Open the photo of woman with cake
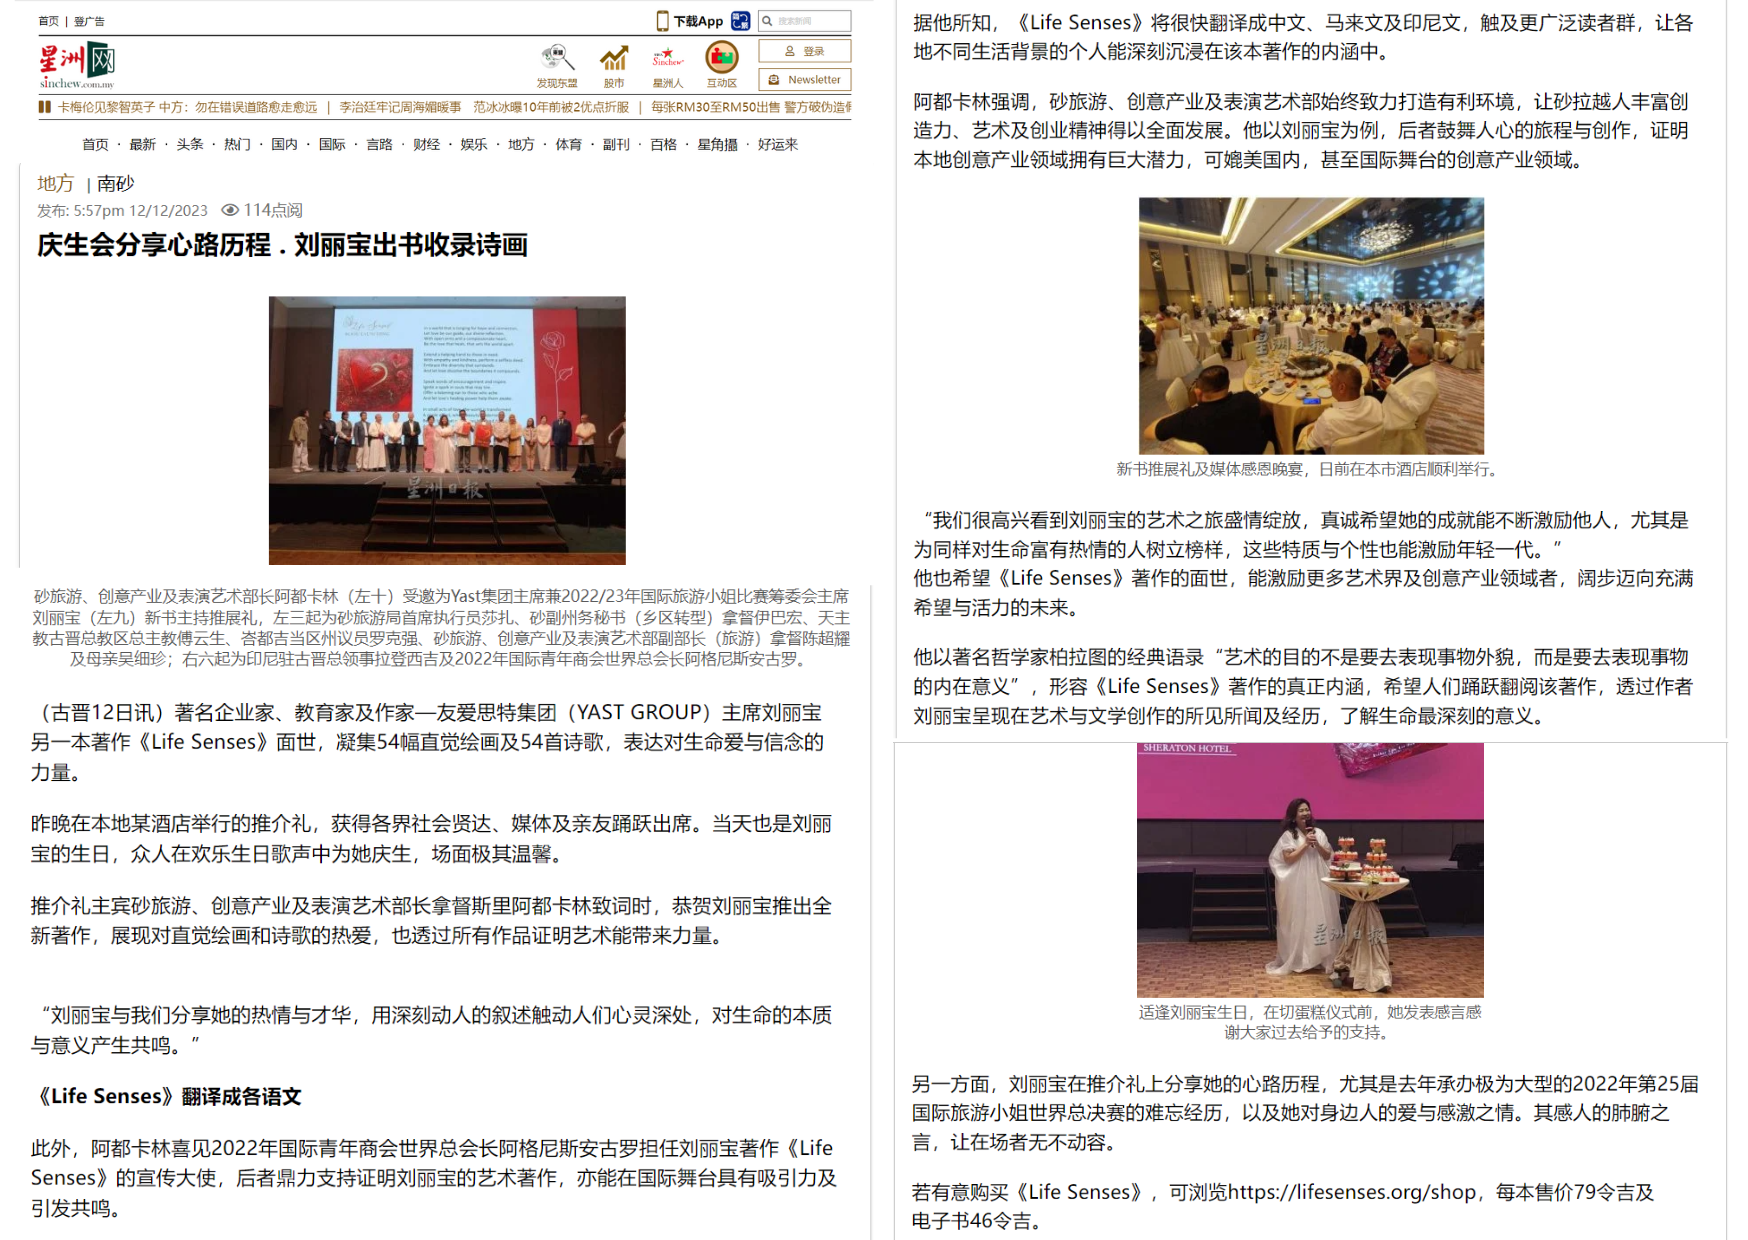This screenshot has width=1748, height=1240. tap(1310, 870)
